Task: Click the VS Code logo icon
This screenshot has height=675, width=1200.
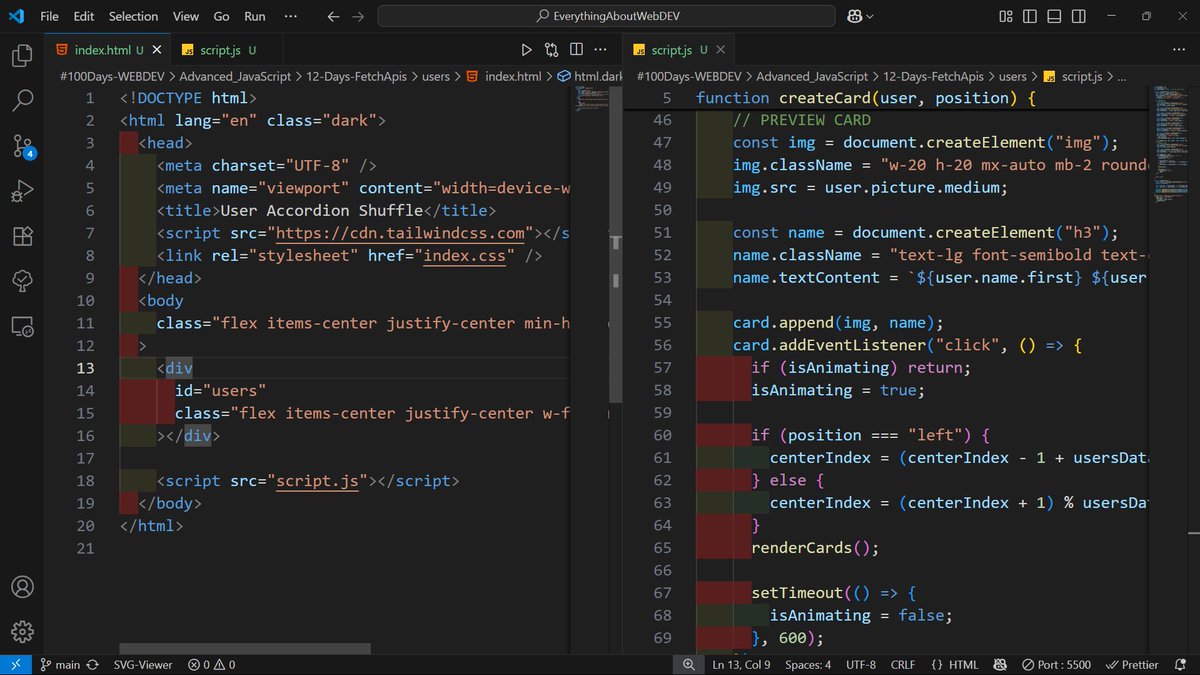Action: (16, 16)
